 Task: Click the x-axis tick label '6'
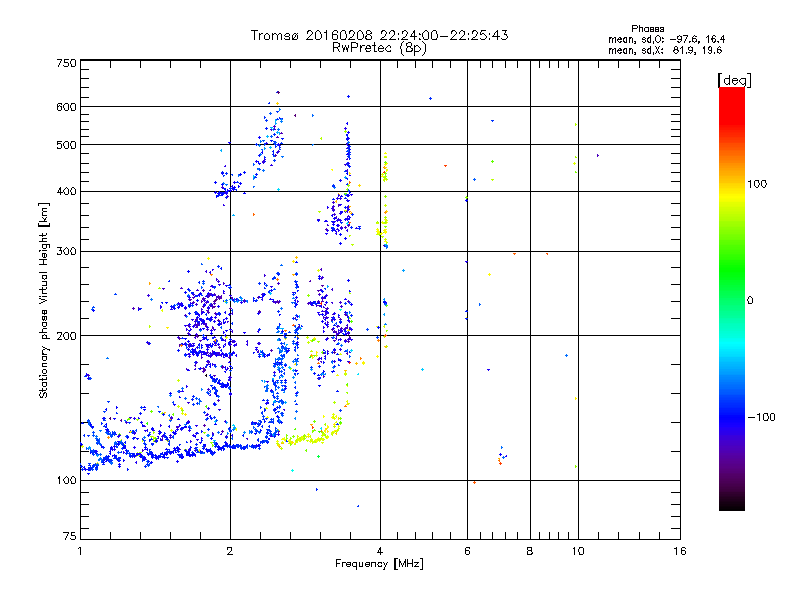(x=467, y=551)
